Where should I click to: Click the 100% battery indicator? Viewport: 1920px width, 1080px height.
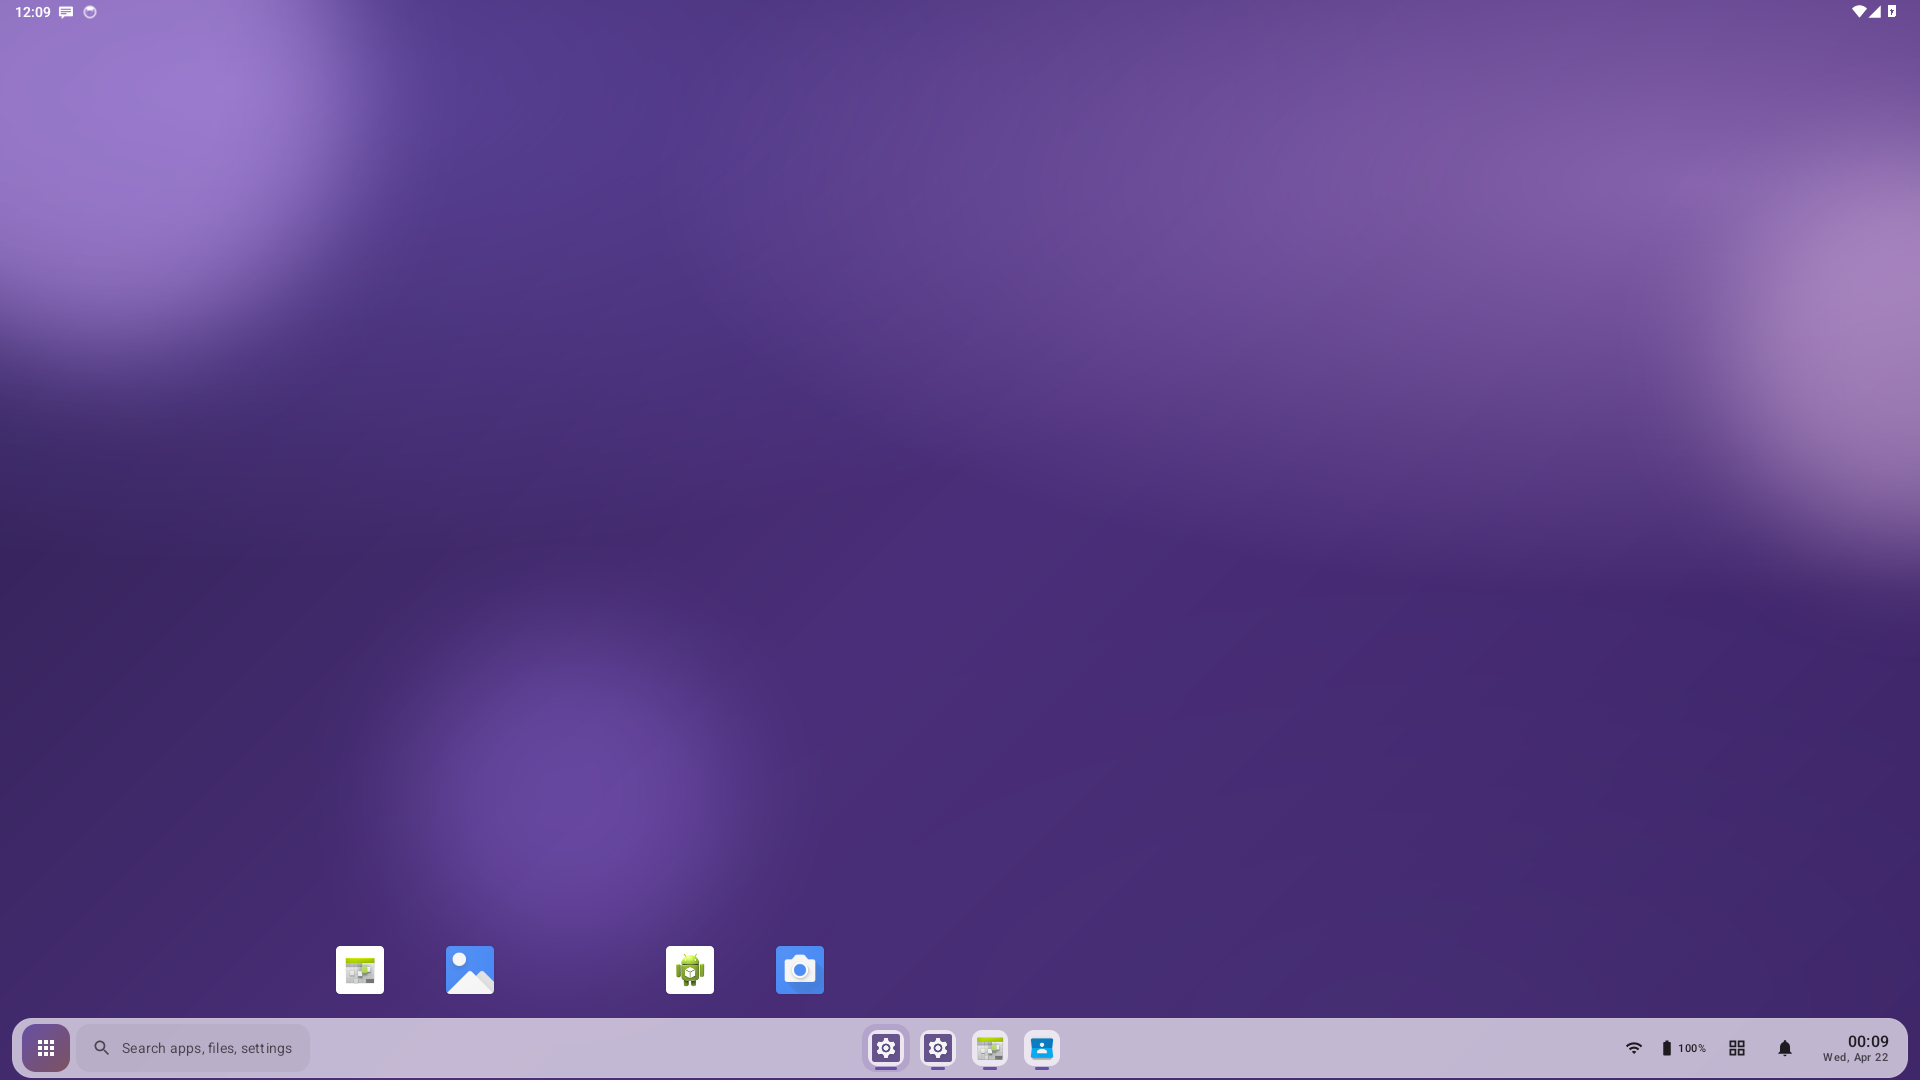coord(1684,1048)
